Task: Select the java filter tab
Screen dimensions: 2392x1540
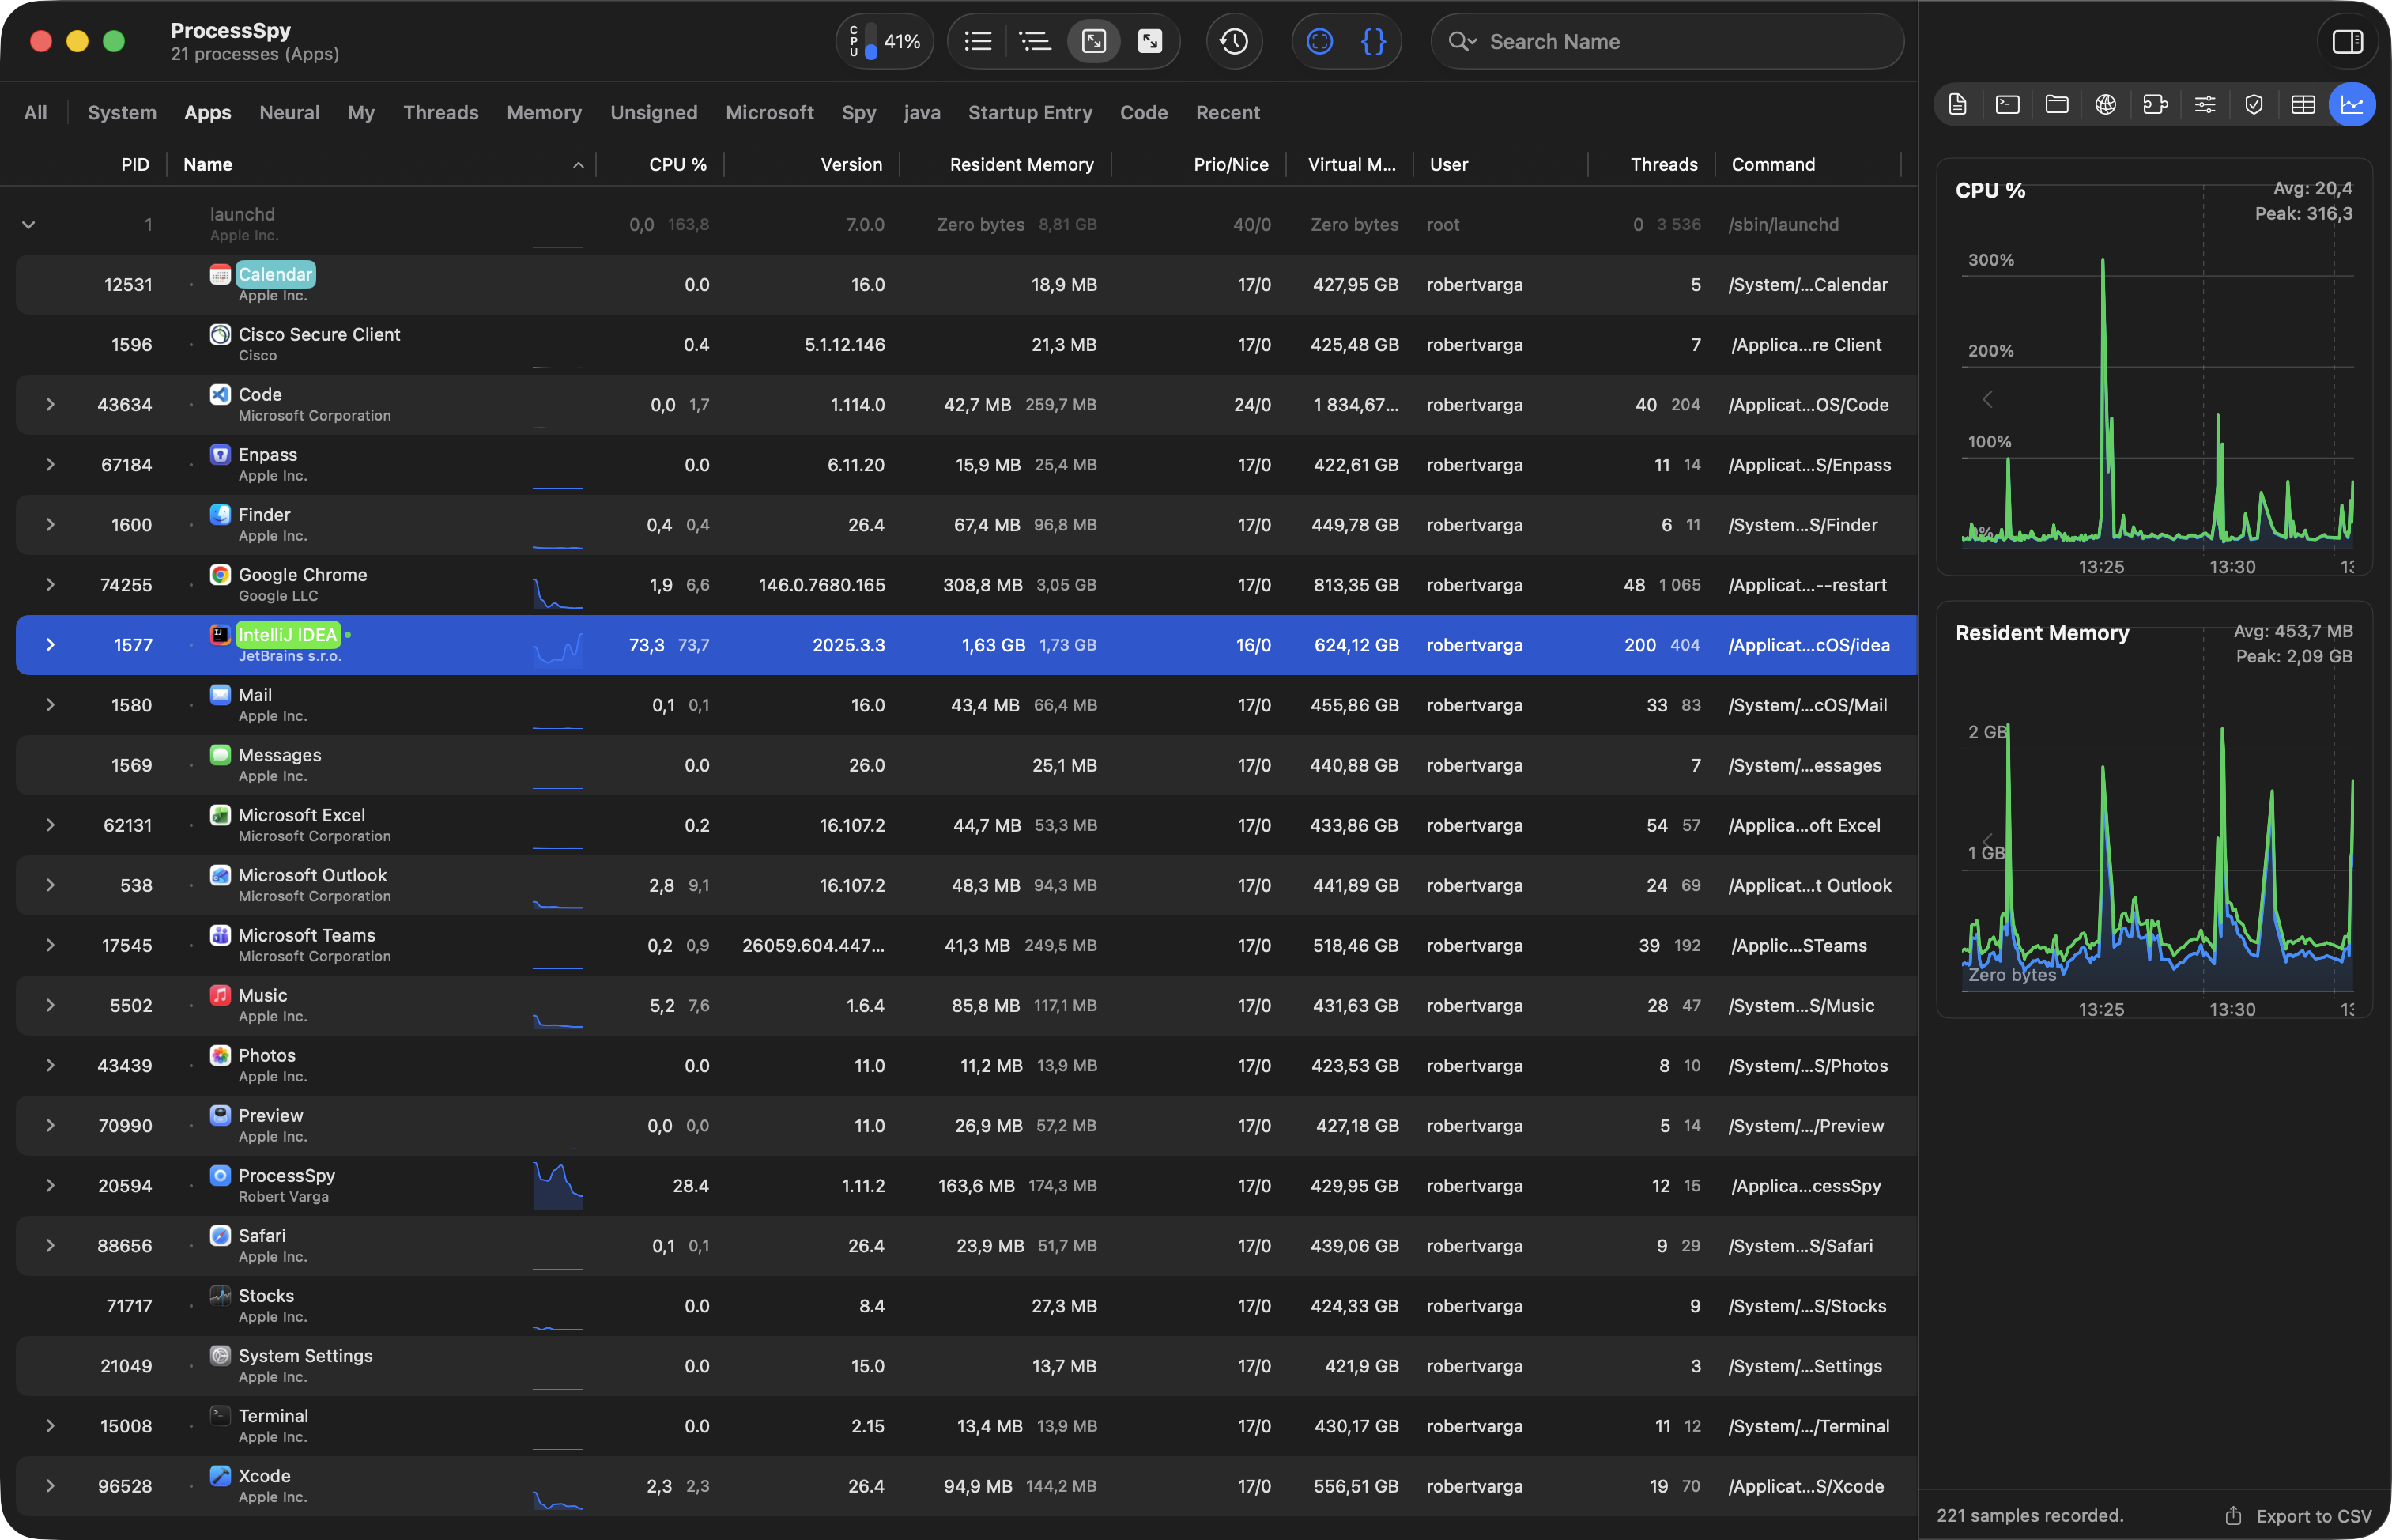Action: [x=922, y=112]
